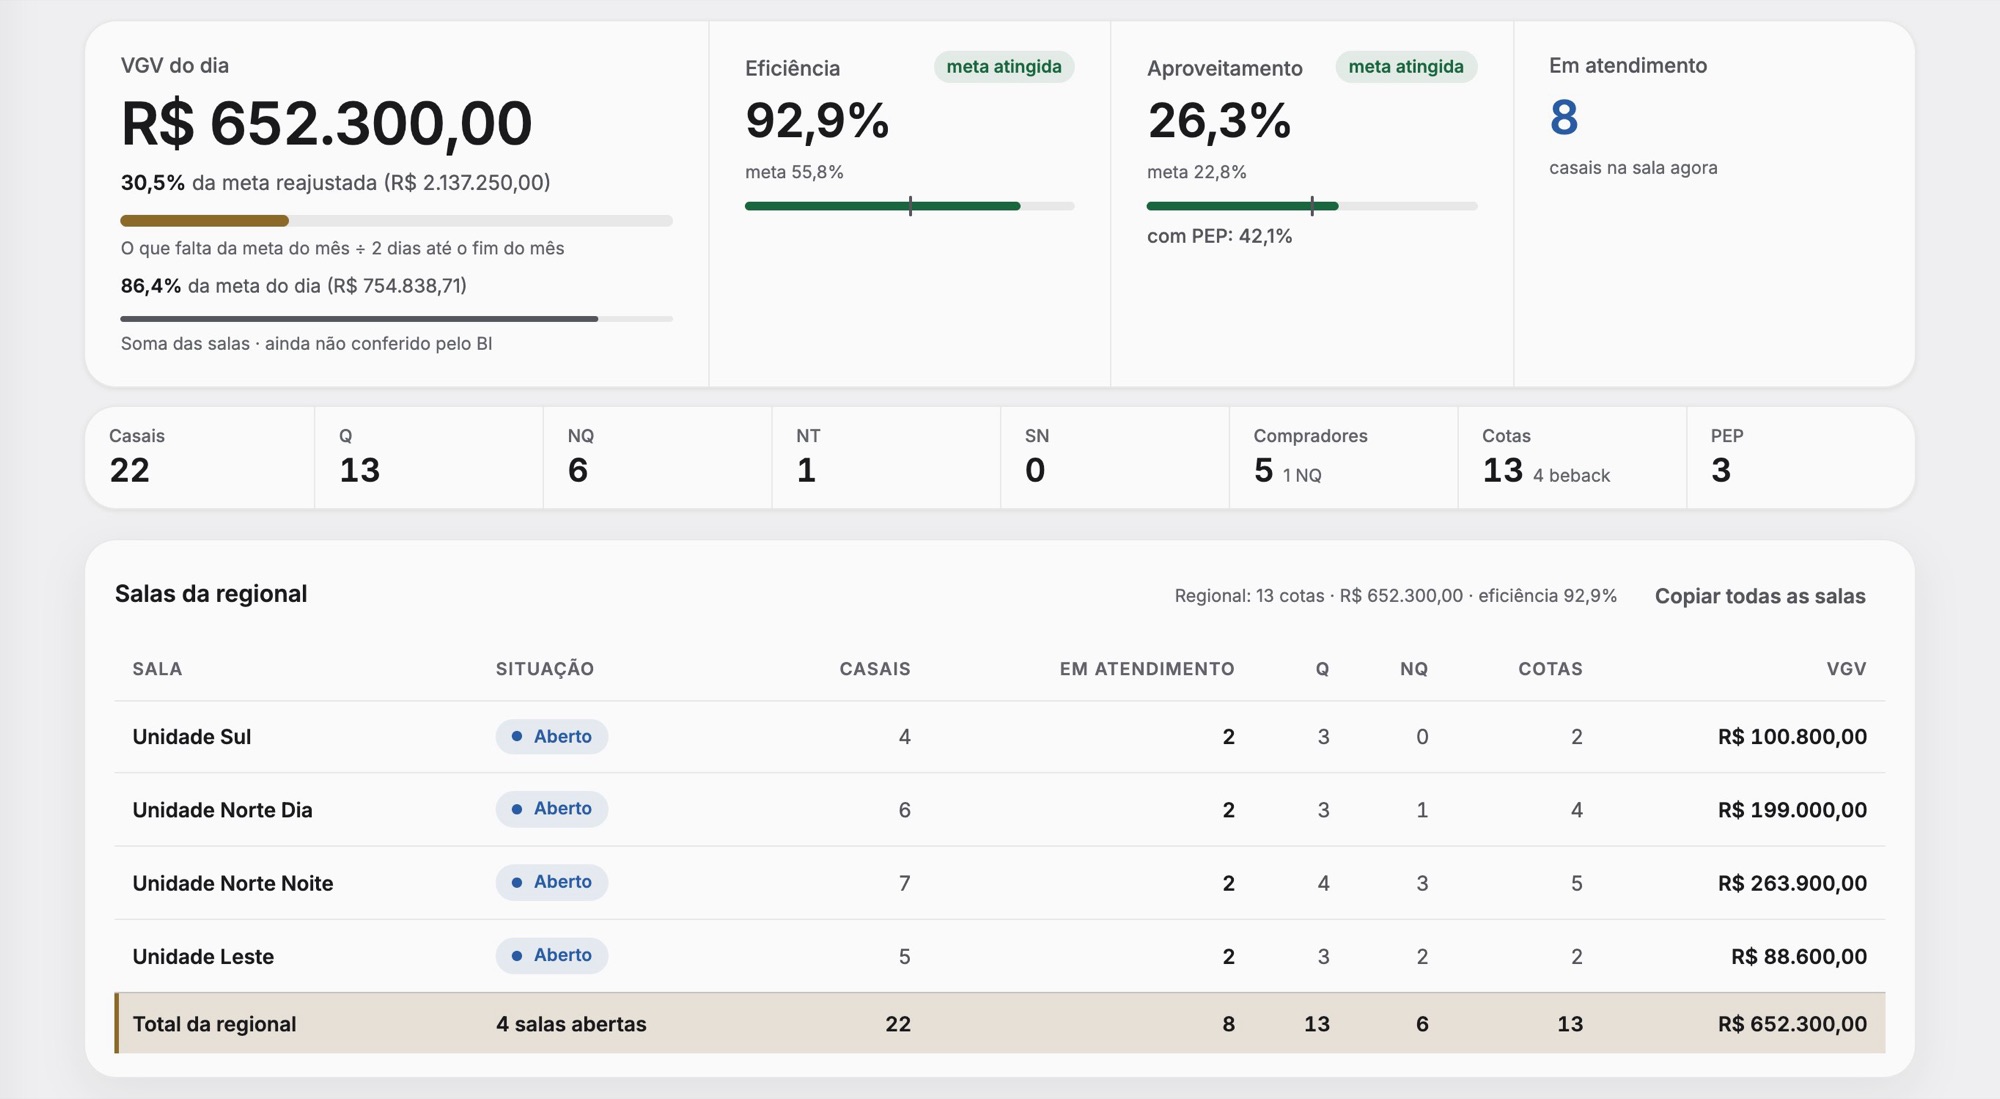Click the CASAIS column header

[875, 669]
